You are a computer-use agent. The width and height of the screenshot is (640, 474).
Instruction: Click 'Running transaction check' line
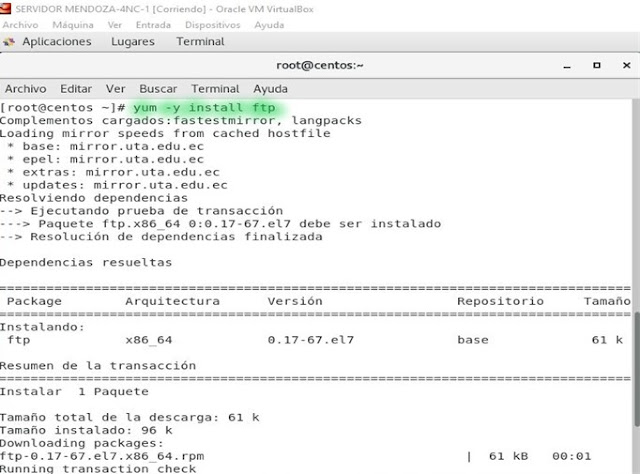98,469
